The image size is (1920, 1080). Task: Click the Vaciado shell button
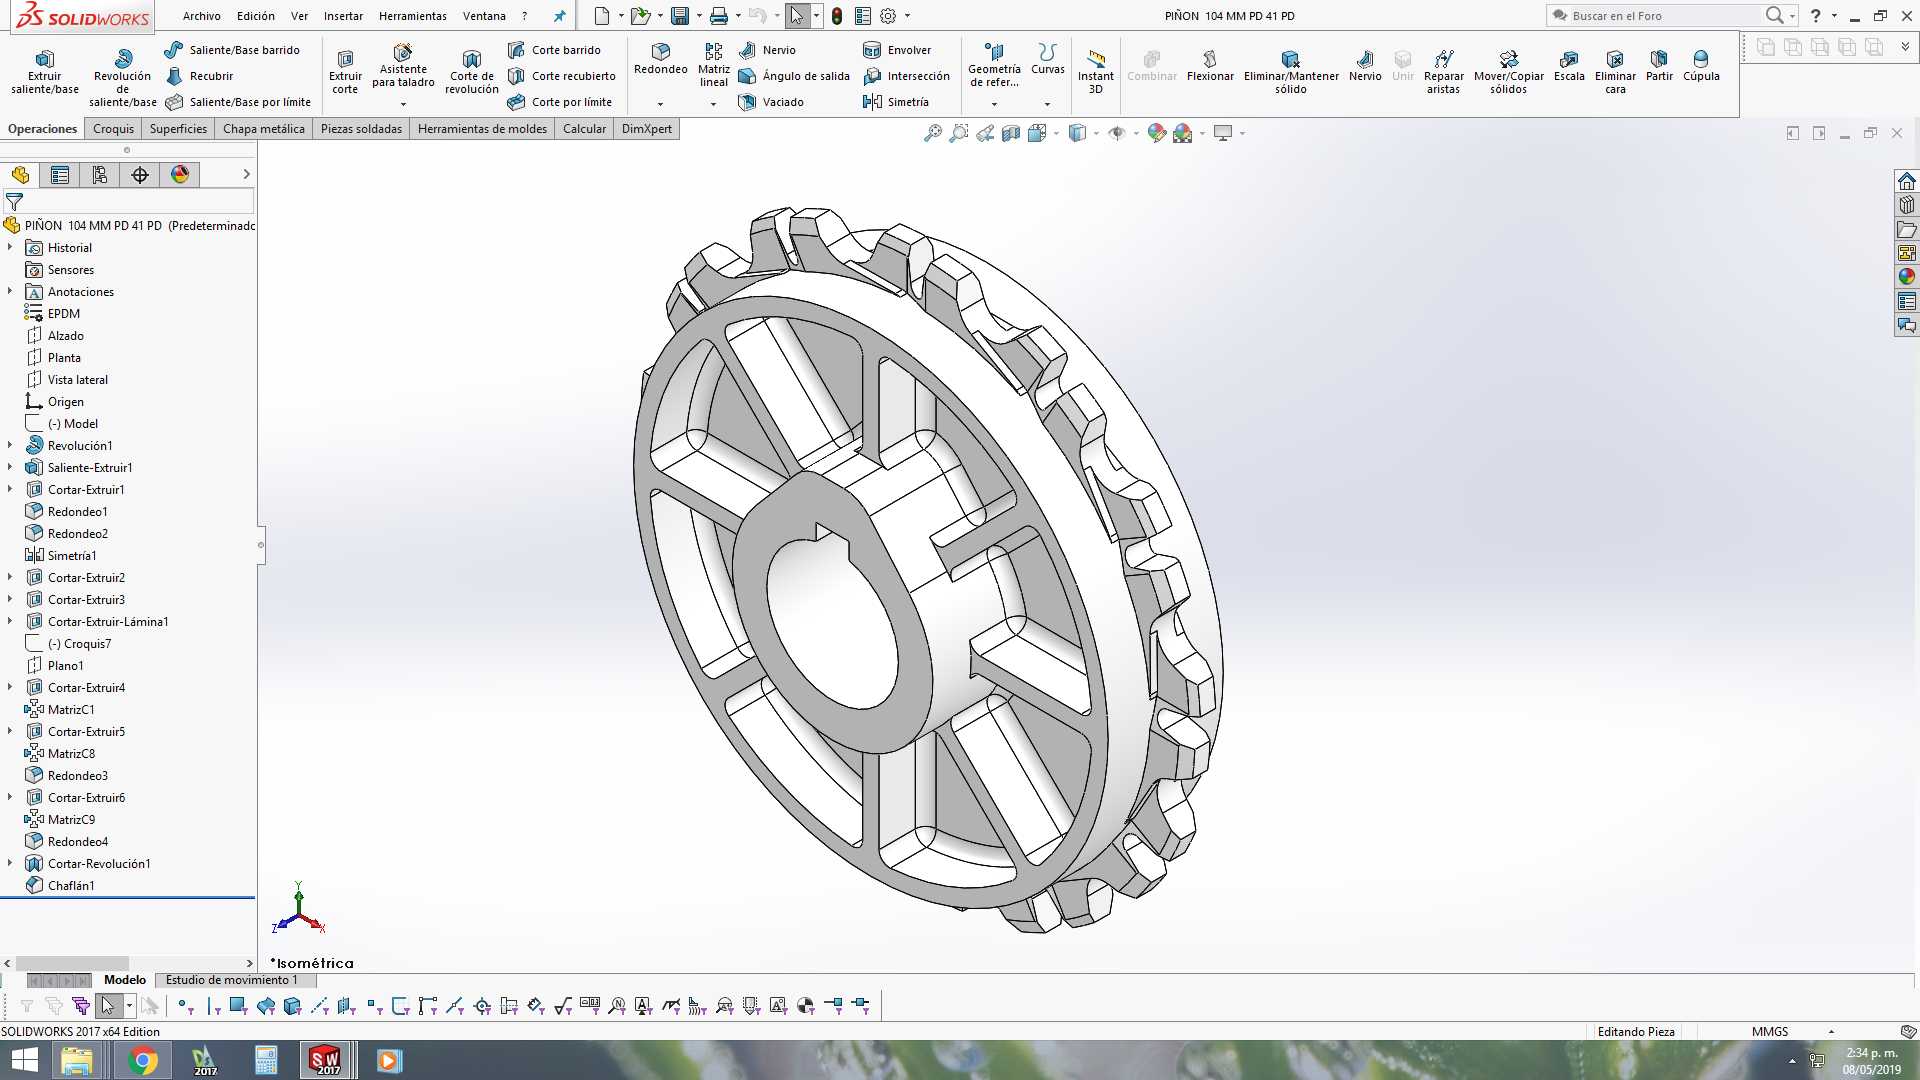(771, 102)
